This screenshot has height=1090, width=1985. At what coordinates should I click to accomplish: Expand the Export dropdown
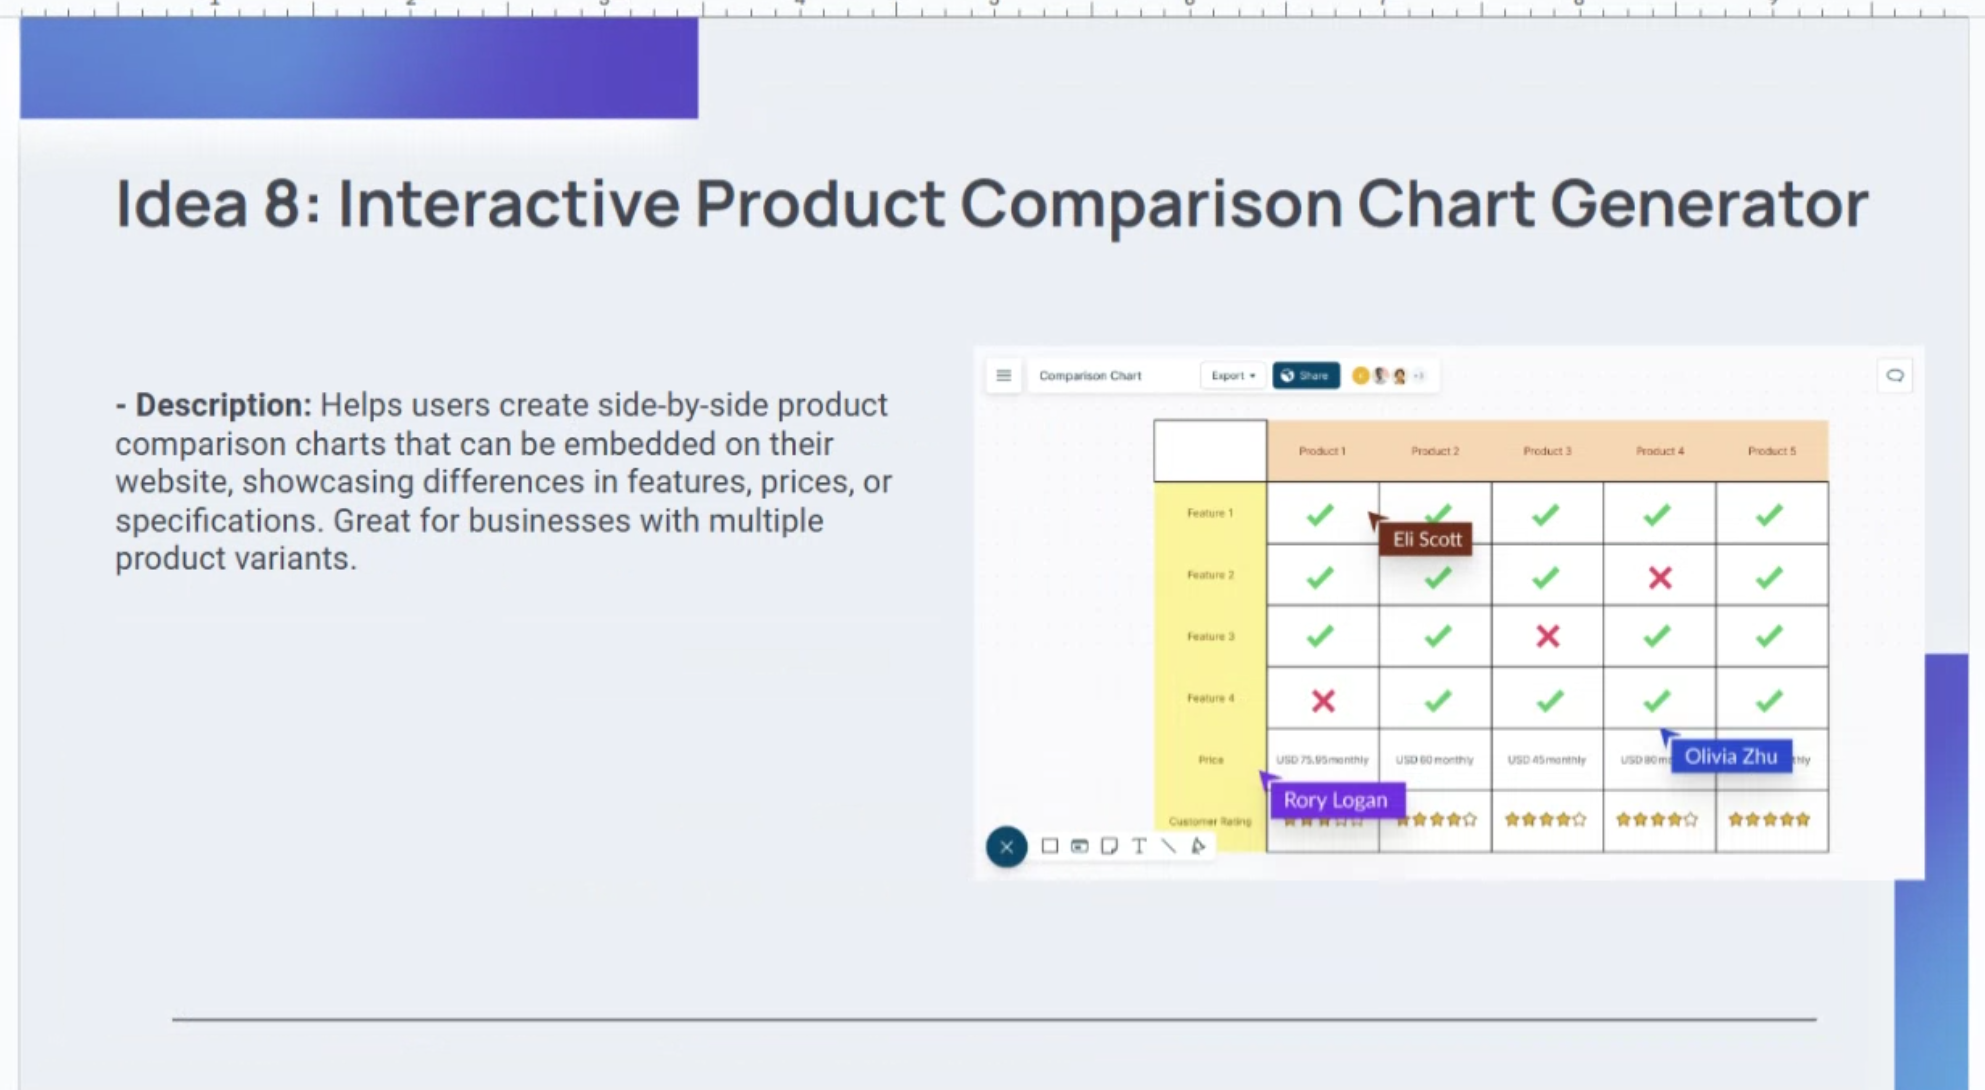coord(1232,376)
